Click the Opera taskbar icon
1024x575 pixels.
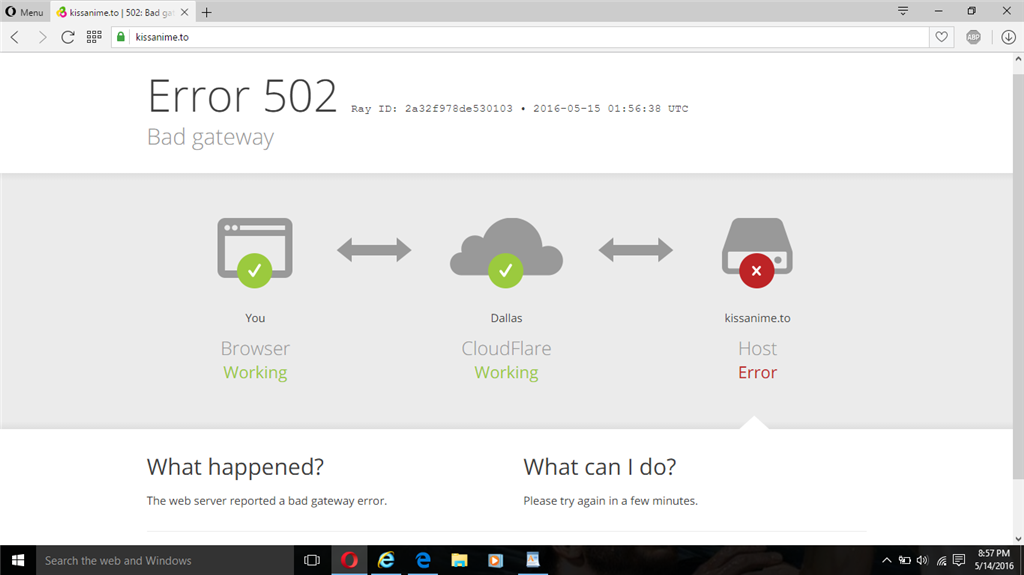pos(349,560)
